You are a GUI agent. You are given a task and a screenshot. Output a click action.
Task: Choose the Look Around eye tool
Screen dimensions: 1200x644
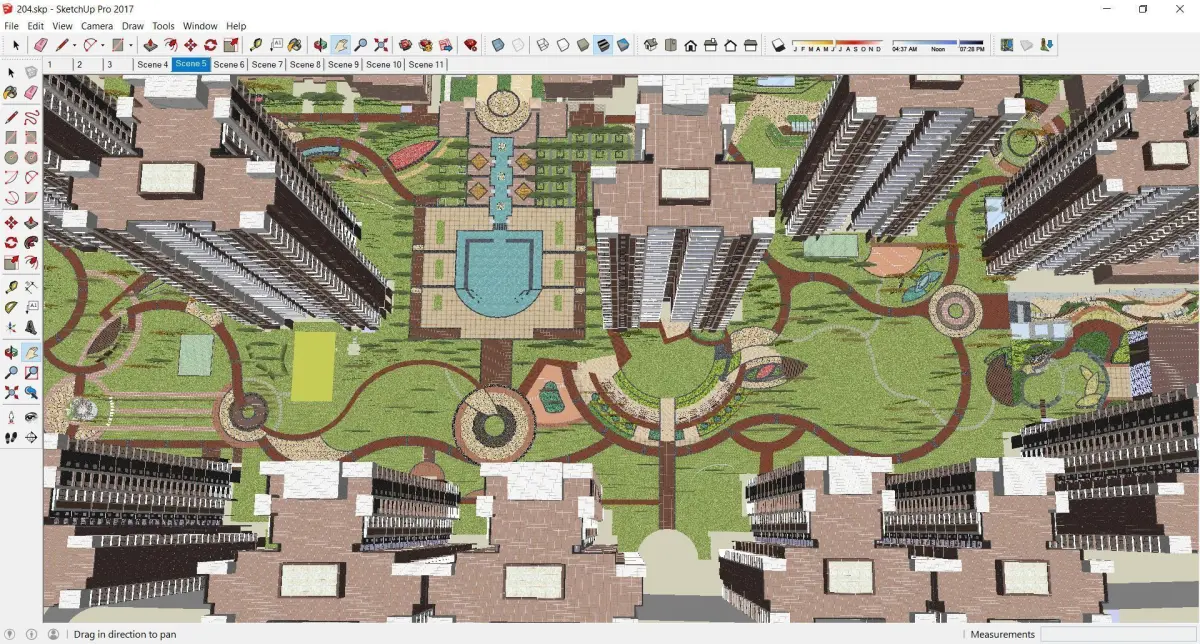pyautogui.click(x=30, y=417)
